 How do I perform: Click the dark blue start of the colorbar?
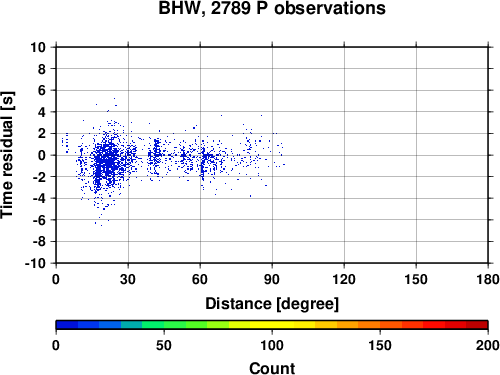[x=67, y=325]
